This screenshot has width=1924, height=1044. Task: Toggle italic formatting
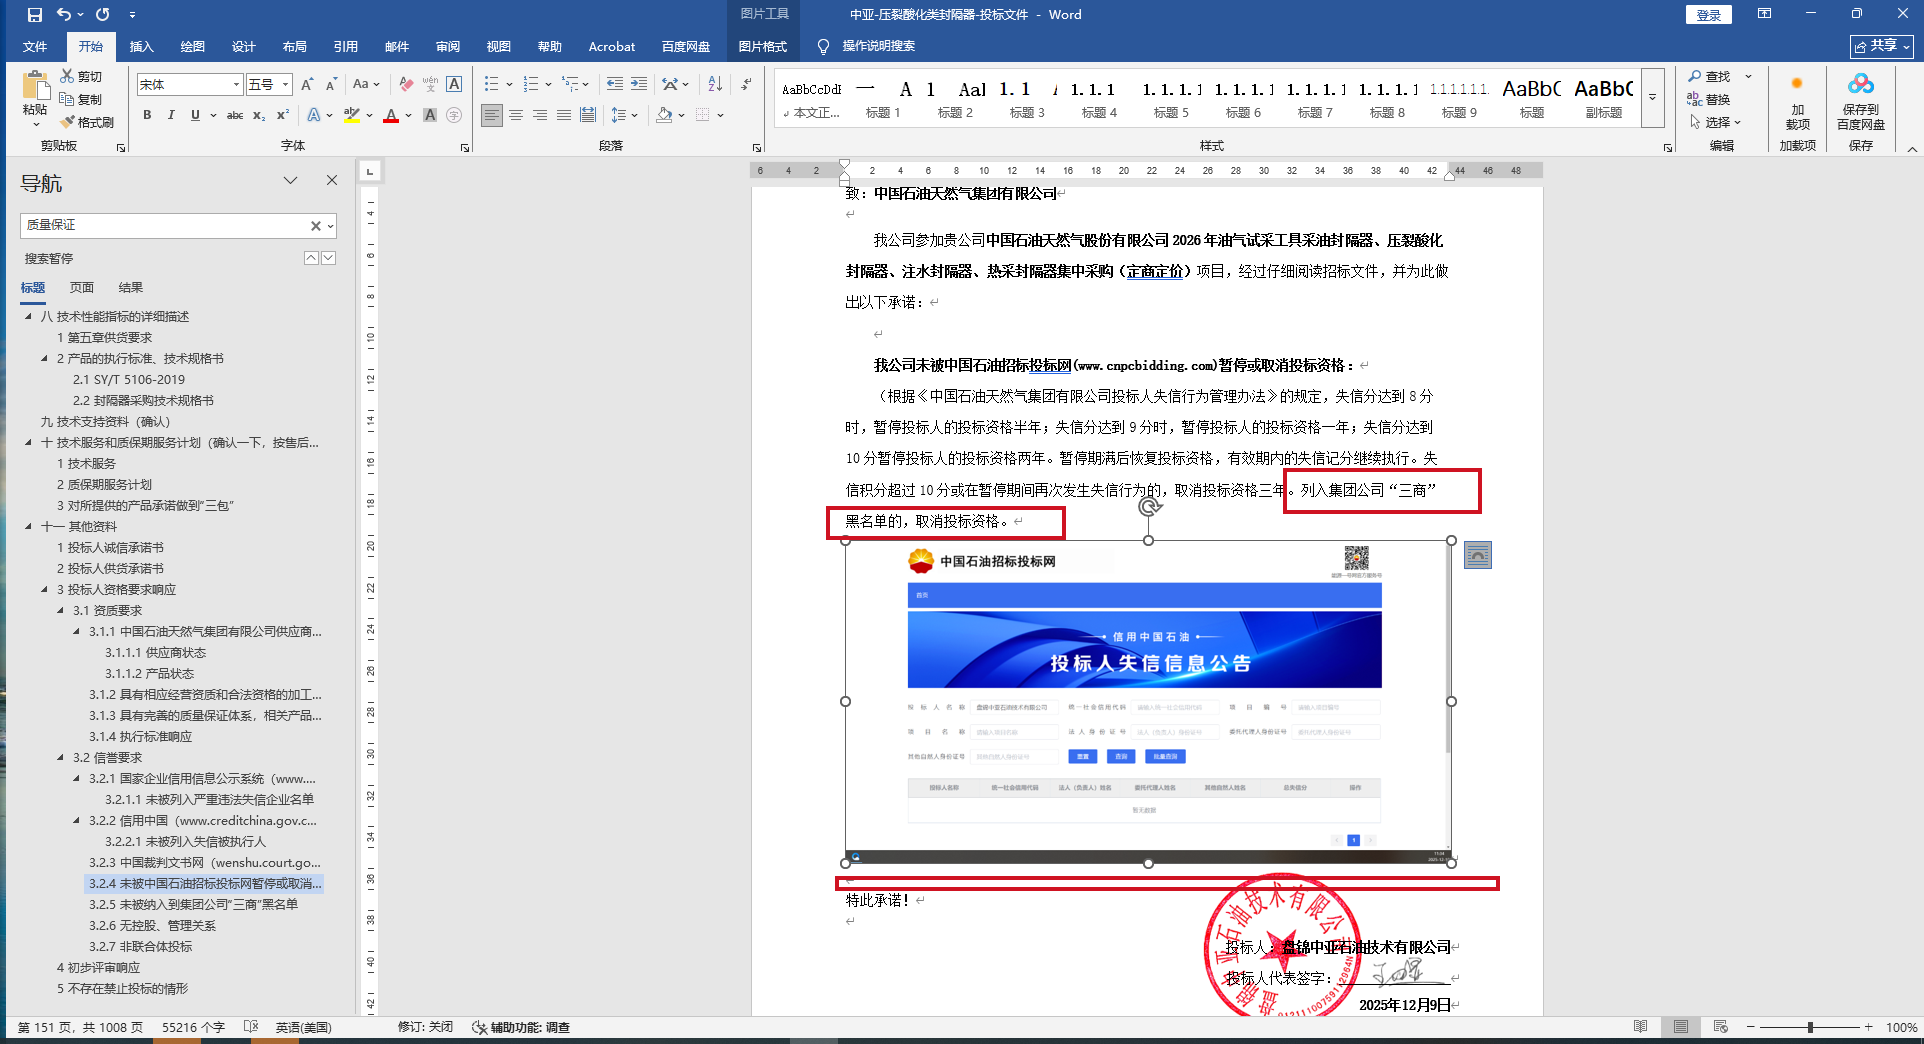click(x=171, y=115)
